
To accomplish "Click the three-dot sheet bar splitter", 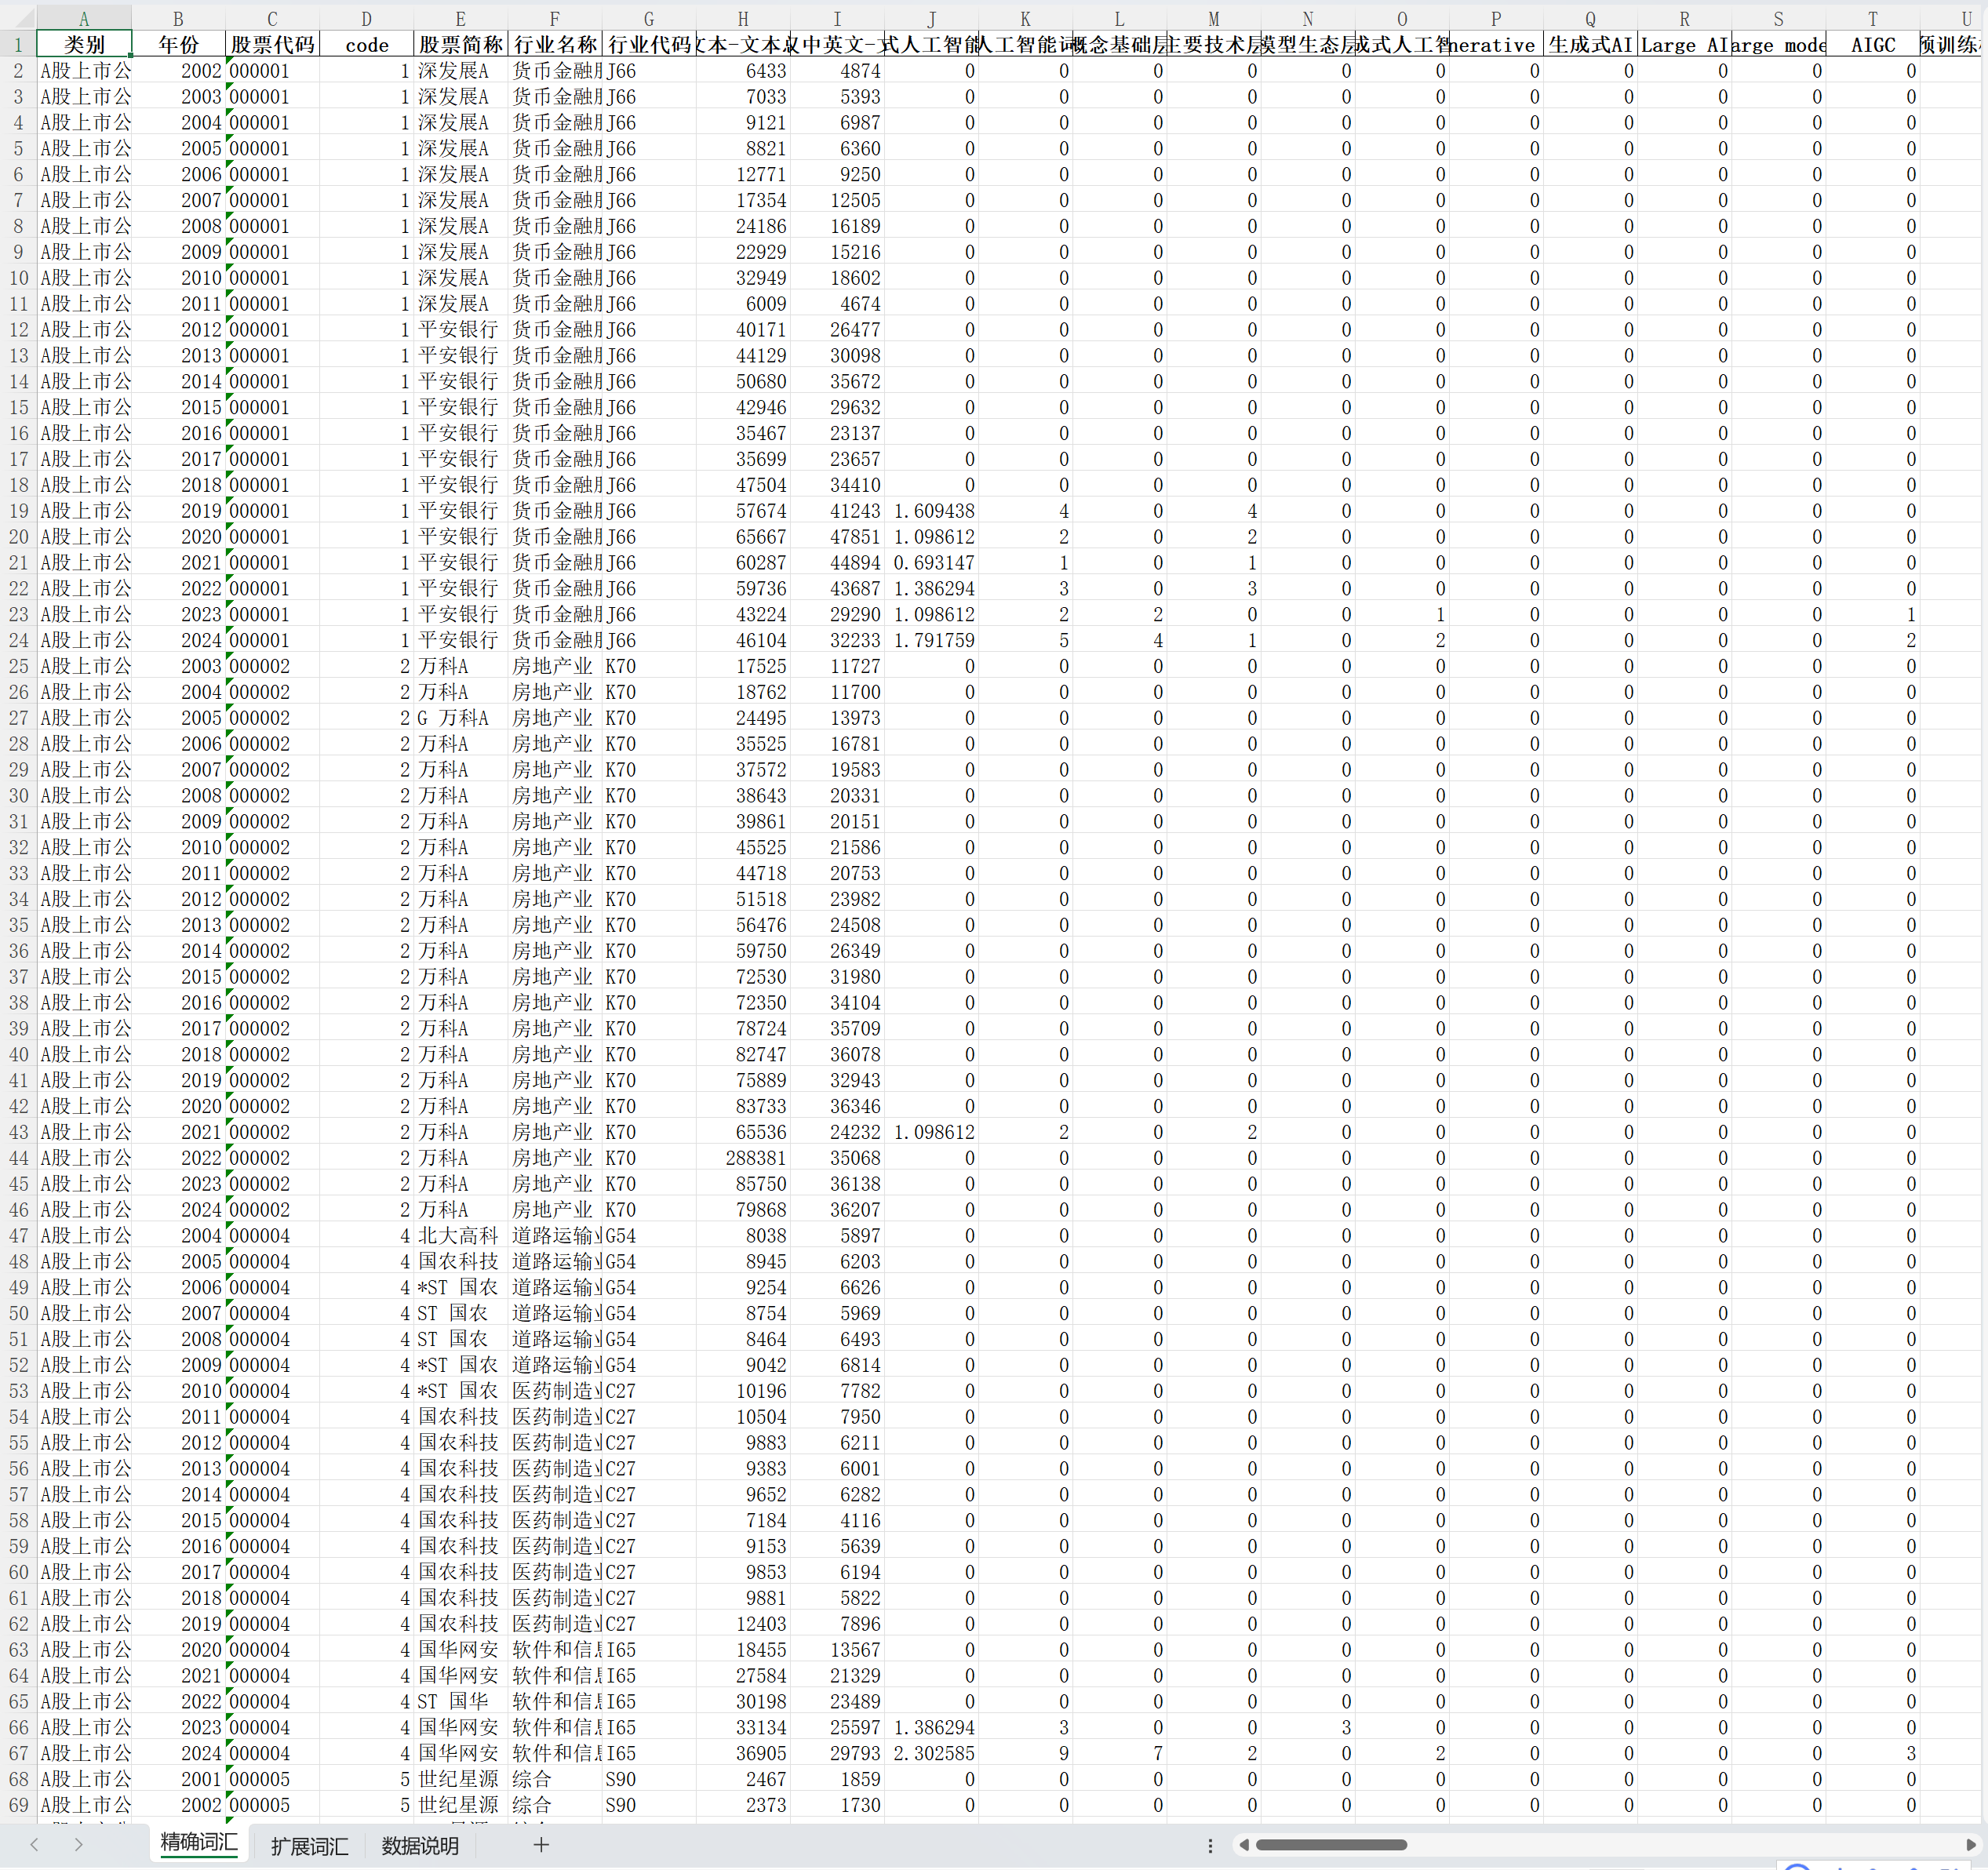I will [x=1210, y=1846].
